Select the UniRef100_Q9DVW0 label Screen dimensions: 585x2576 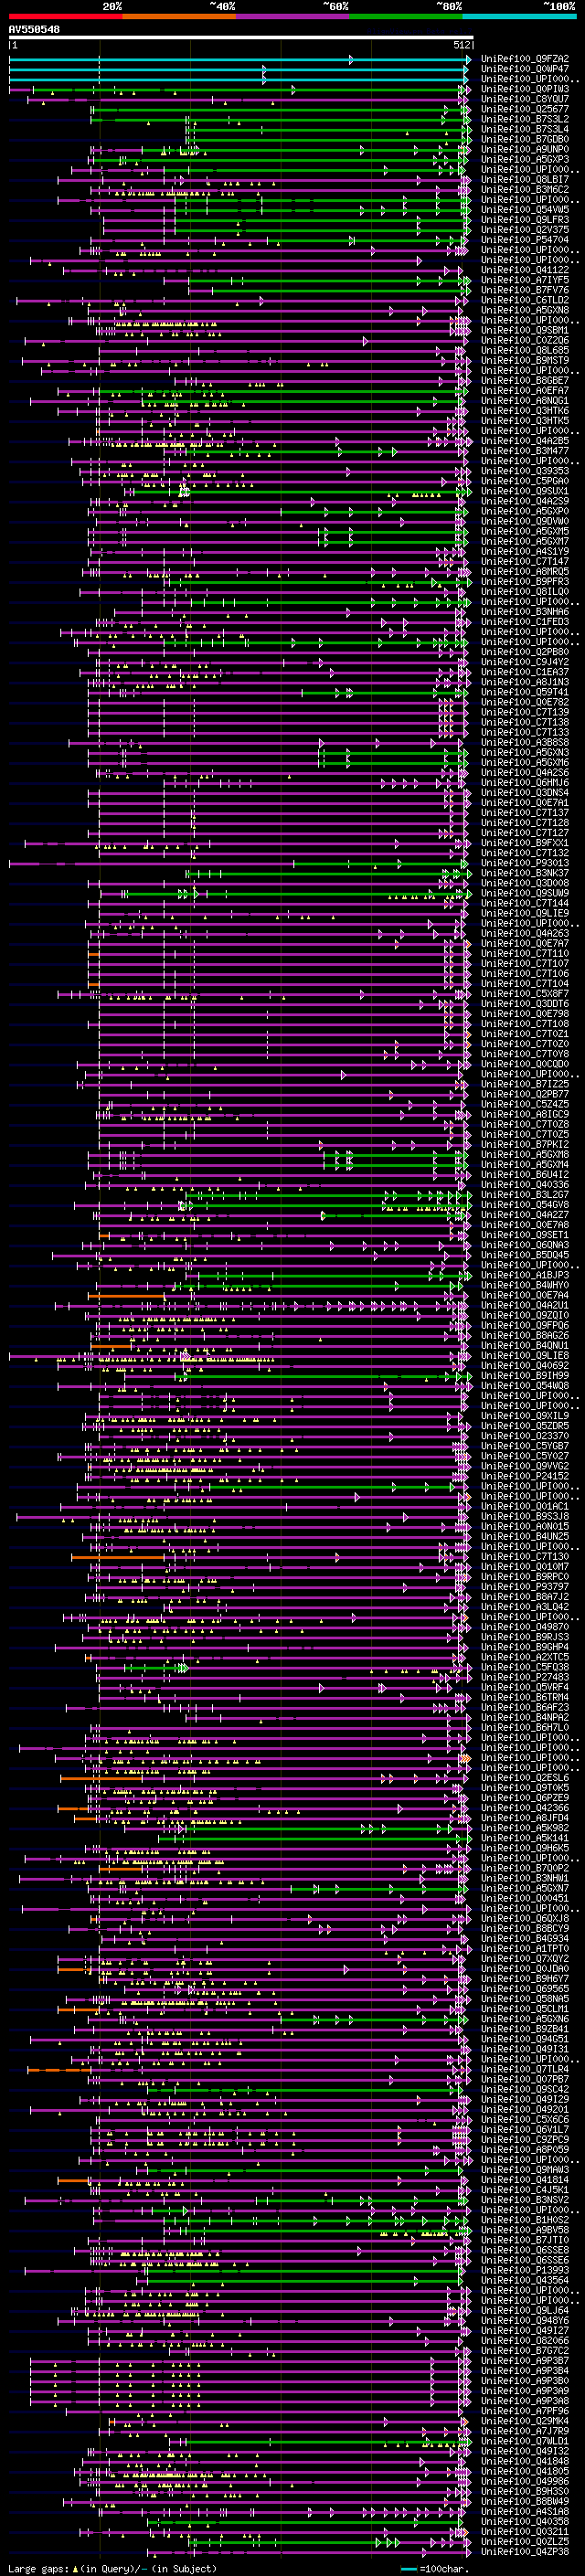click(525, 521)
